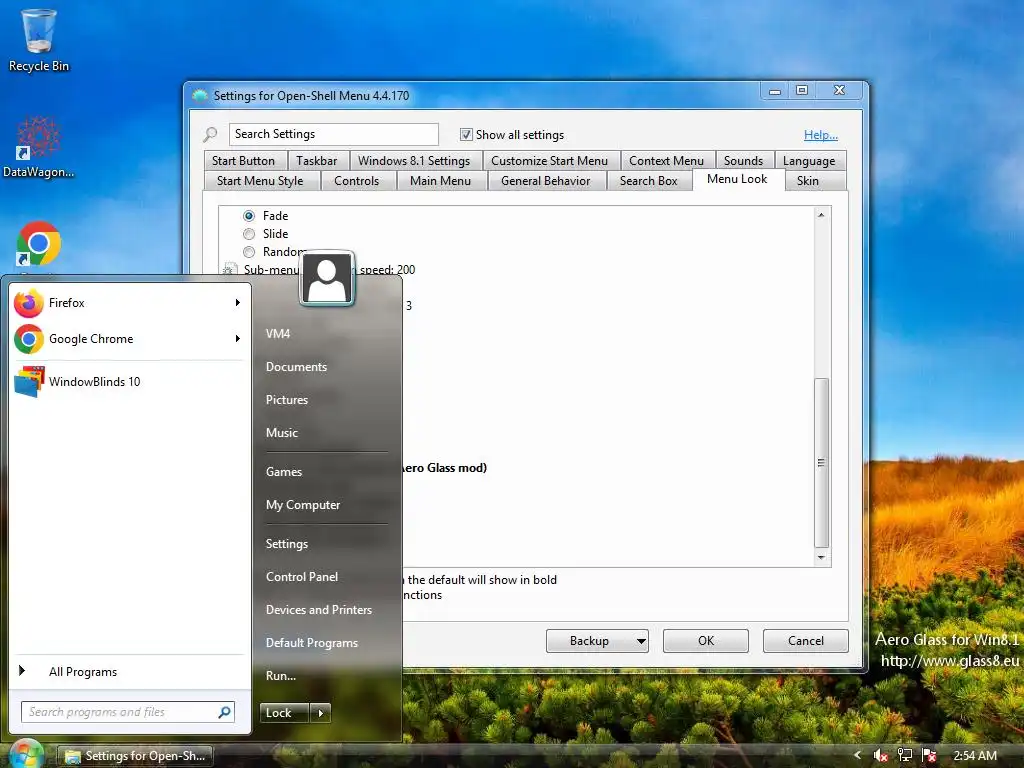
Task: Switch to the Context Menu tab
Action: 666,161
